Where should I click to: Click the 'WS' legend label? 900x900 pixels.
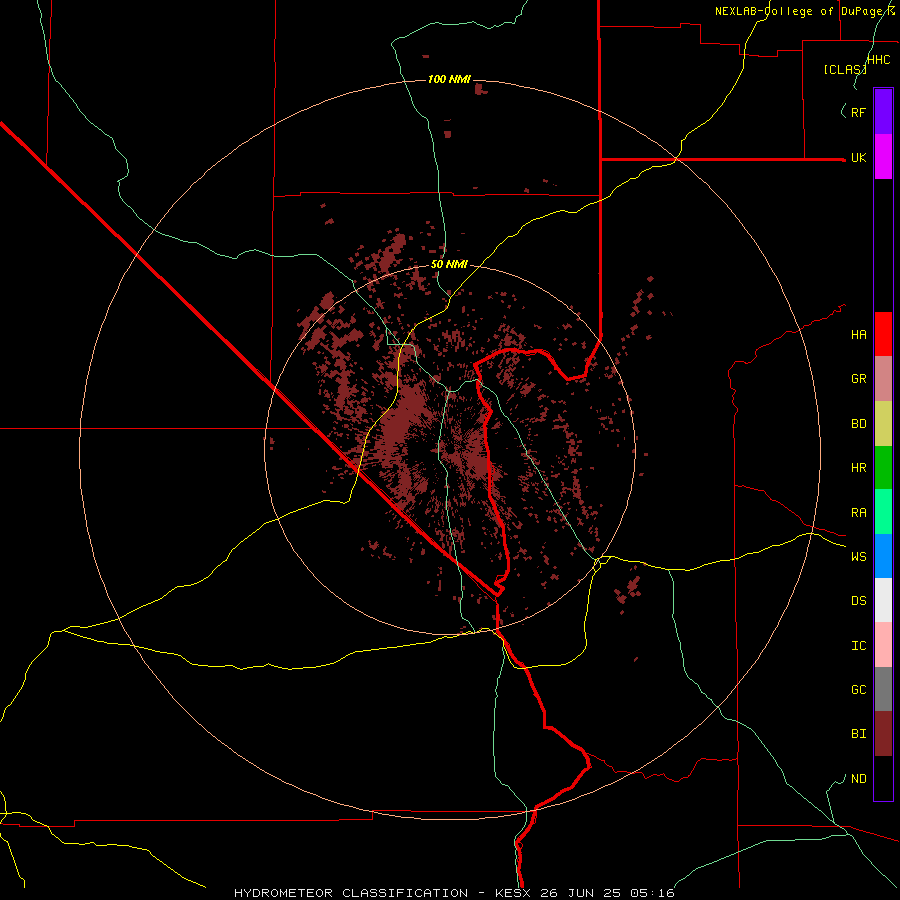(x=858, y=557)
